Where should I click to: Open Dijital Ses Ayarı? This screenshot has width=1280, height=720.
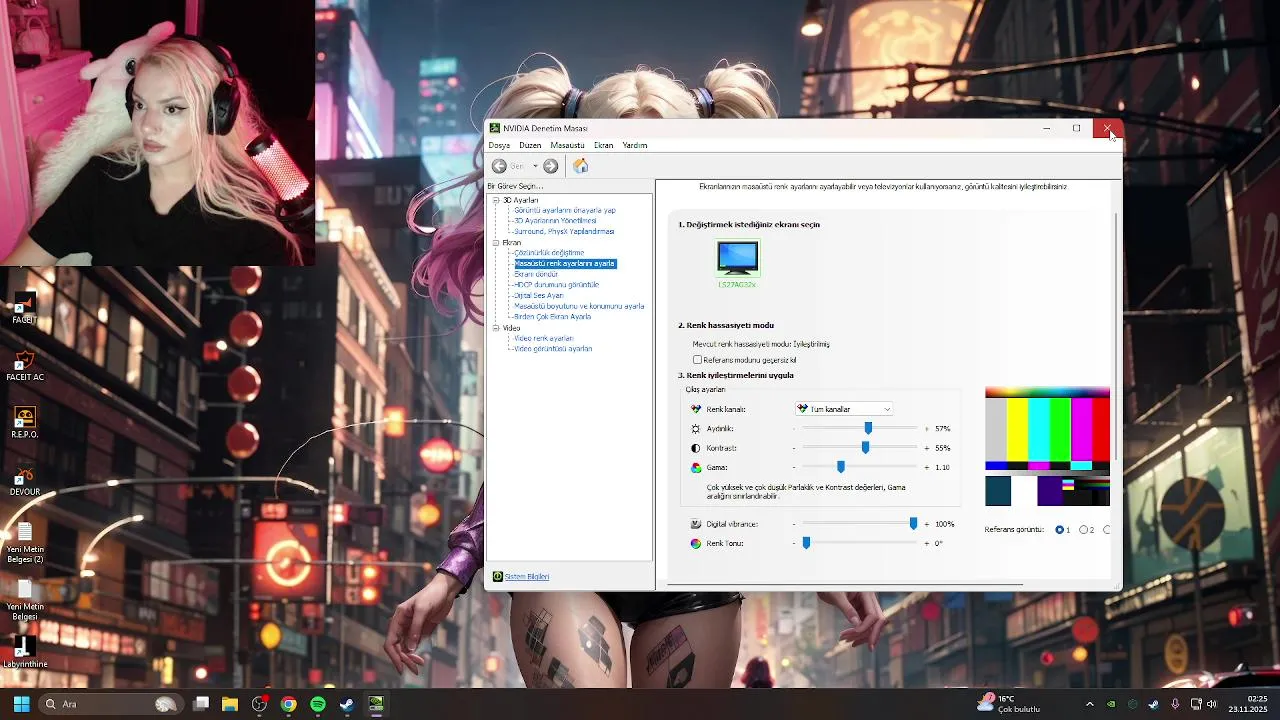point(539,295)
